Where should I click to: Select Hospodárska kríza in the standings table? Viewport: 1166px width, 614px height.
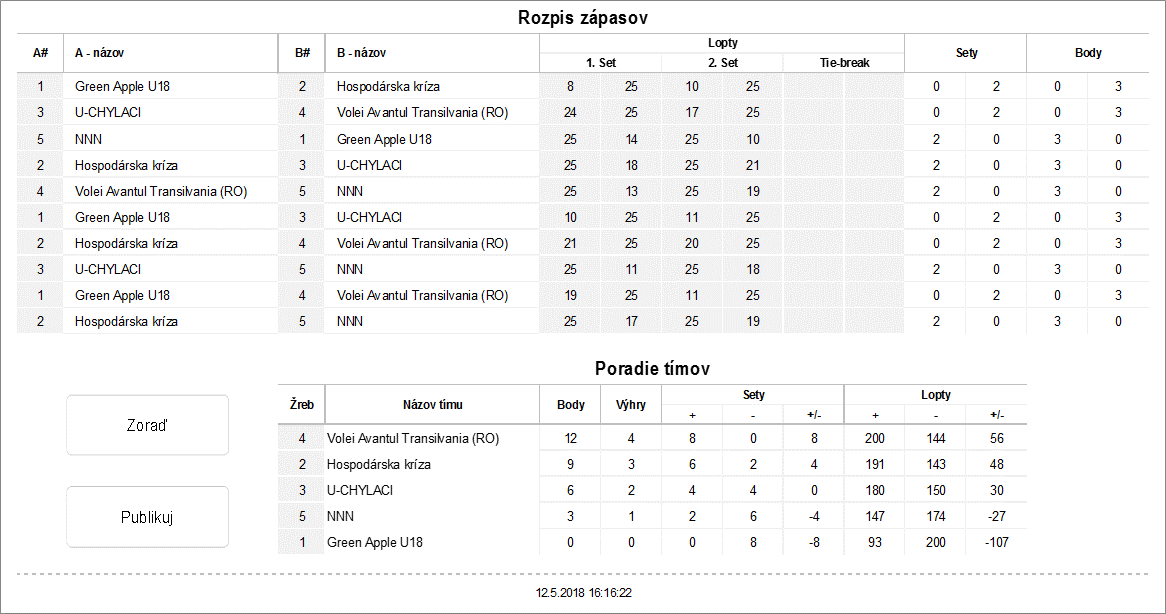[379, 464]
